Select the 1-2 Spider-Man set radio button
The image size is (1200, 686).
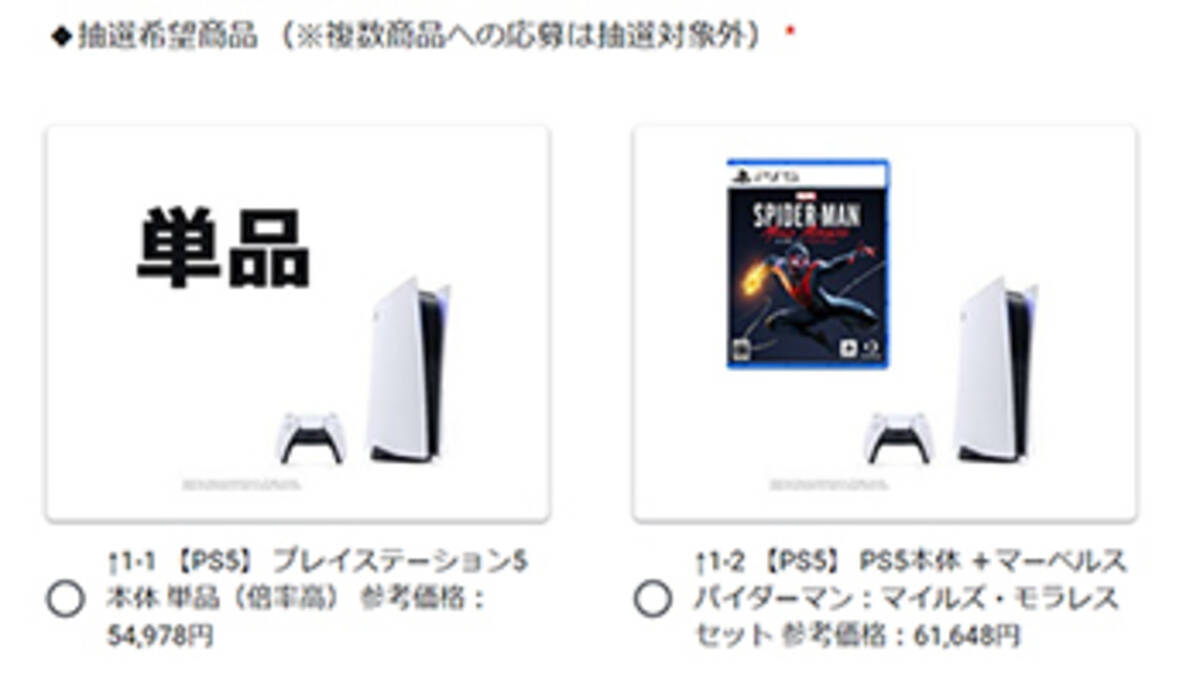pyautogui.click(x=652, y=599)
